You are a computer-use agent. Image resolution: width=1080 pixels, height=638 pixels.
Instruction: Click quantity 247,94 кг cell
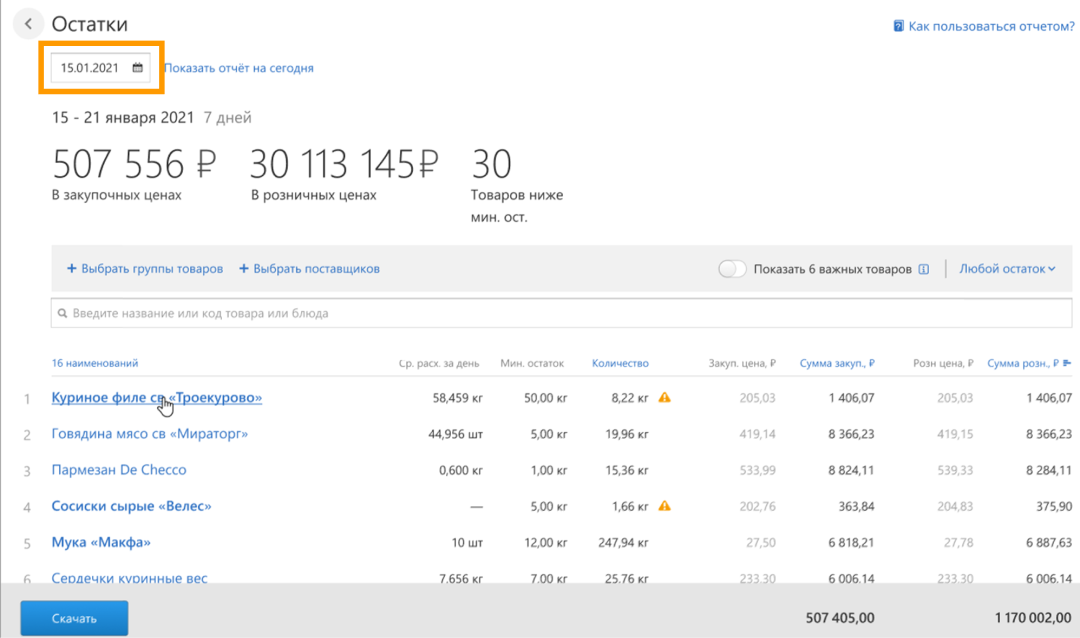click(x=623, y=543)
